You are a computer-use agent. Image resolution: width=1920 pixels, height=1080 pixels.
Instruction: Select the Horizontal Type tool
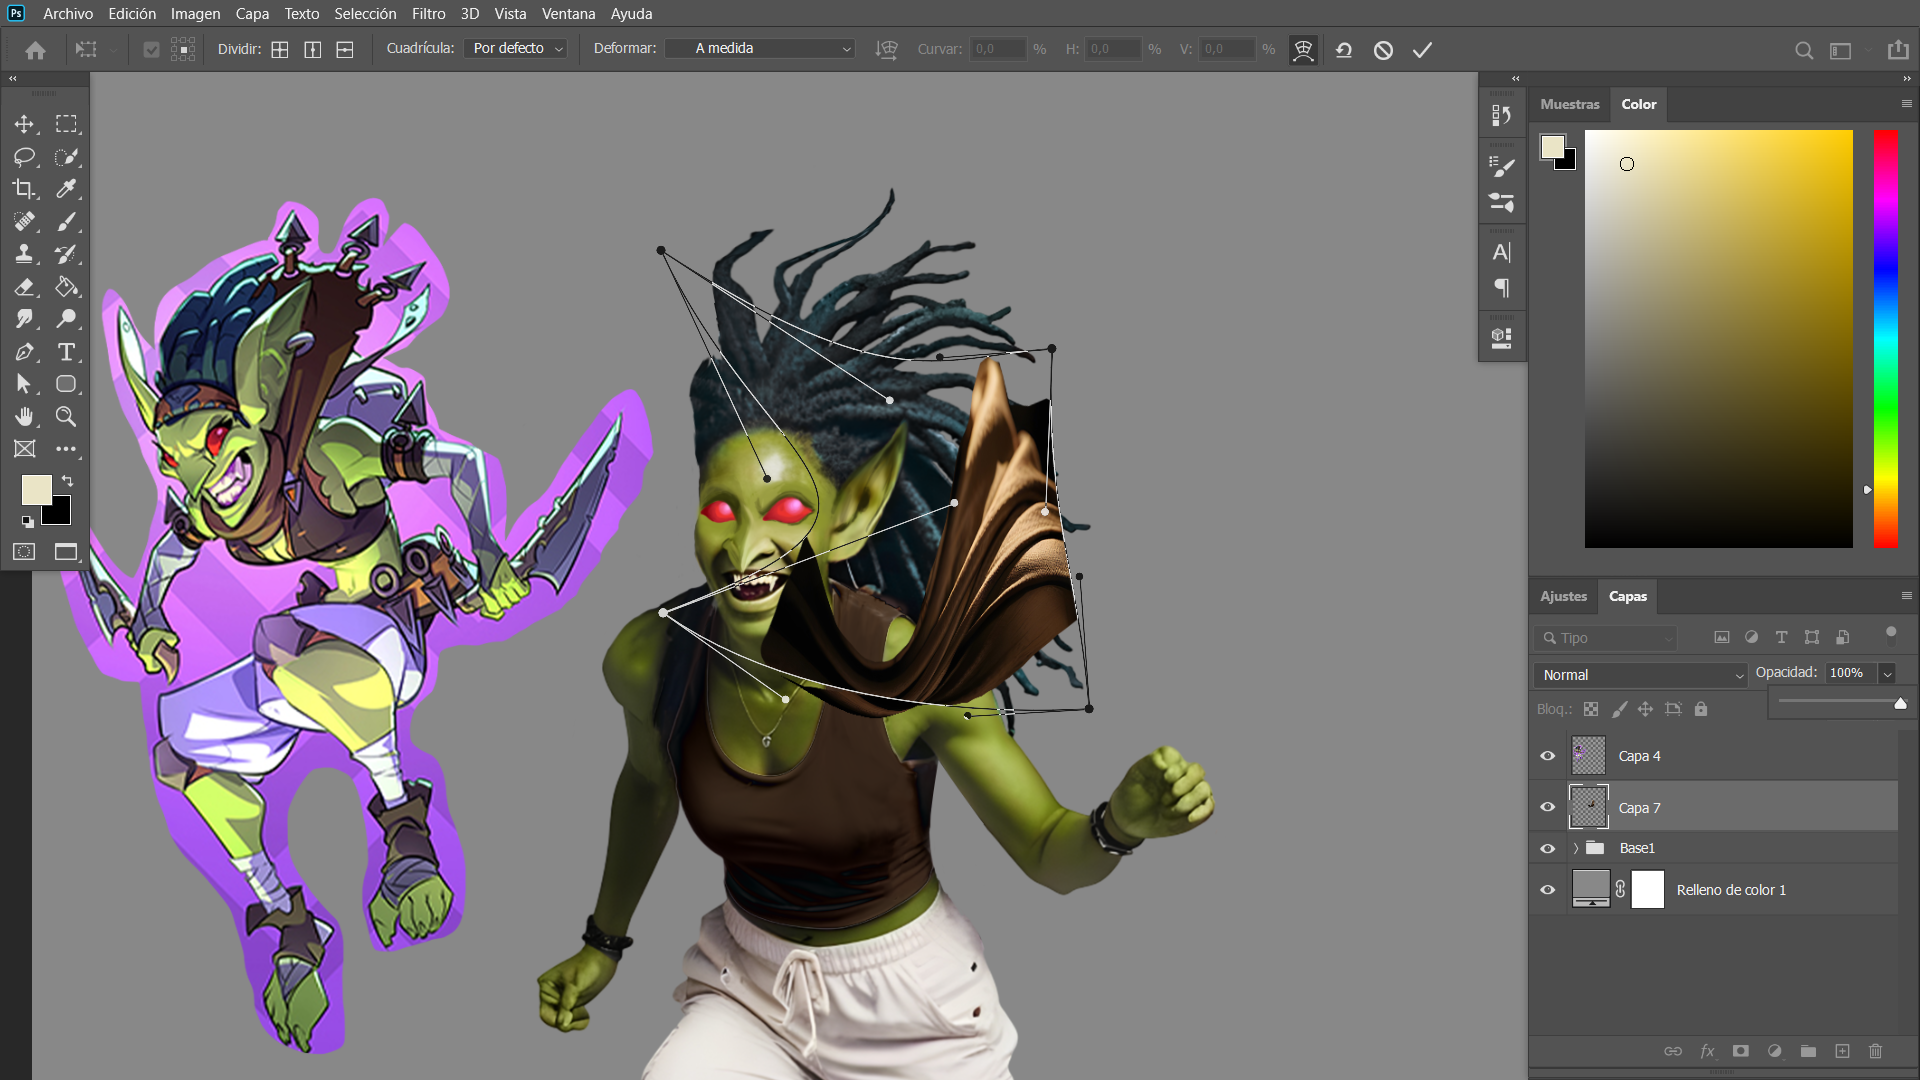click(x=66, y=352)
